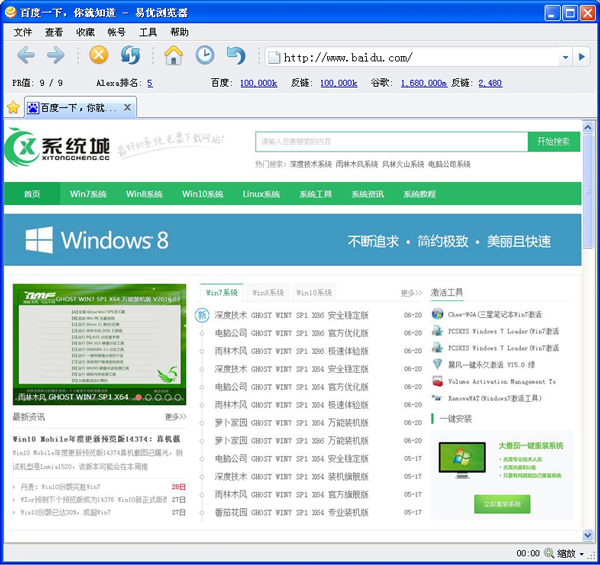Image resolution: width=600 pixels, height=565 pixels.
Task: Open the 工具 menu
Action: (x=148, y=32)
